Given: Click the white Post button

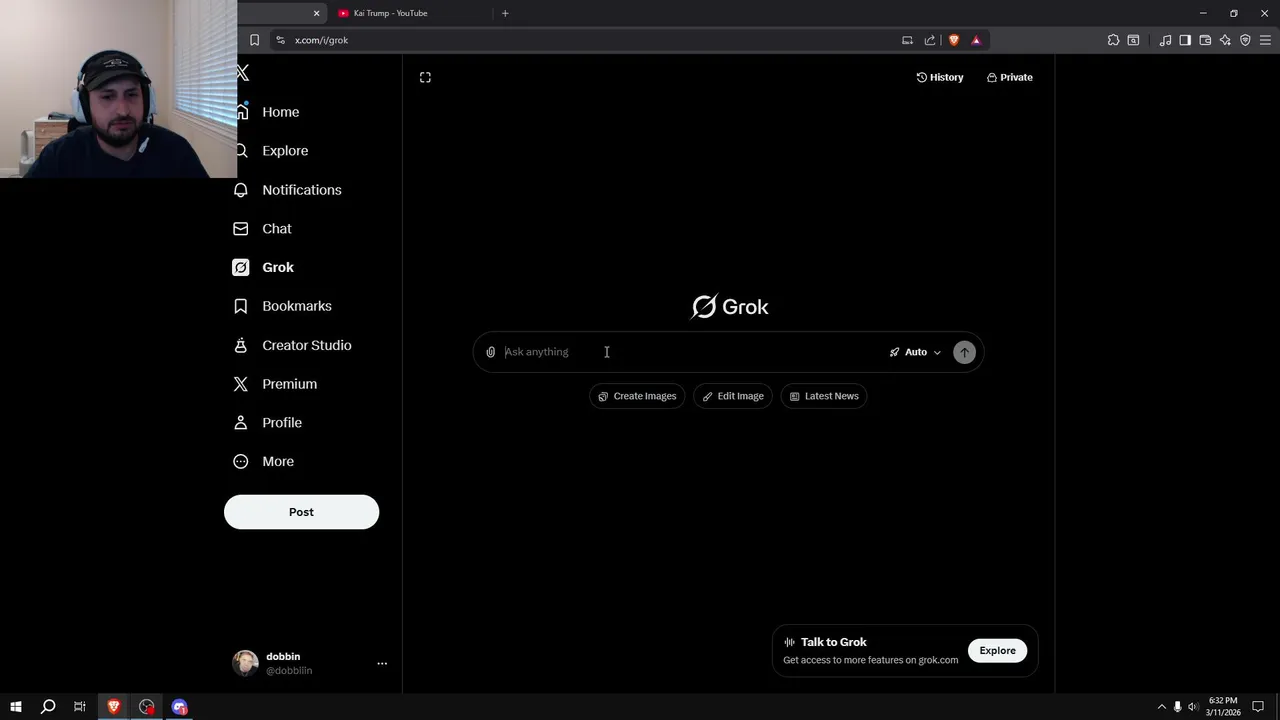Looking at the screenshot, I should (301, 512).
